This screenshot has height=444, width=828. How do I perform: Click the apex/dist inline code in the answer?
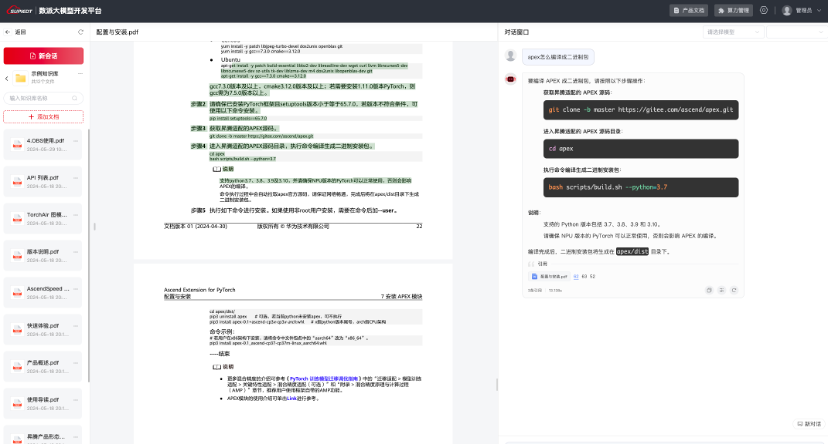(x=632, y=252)
